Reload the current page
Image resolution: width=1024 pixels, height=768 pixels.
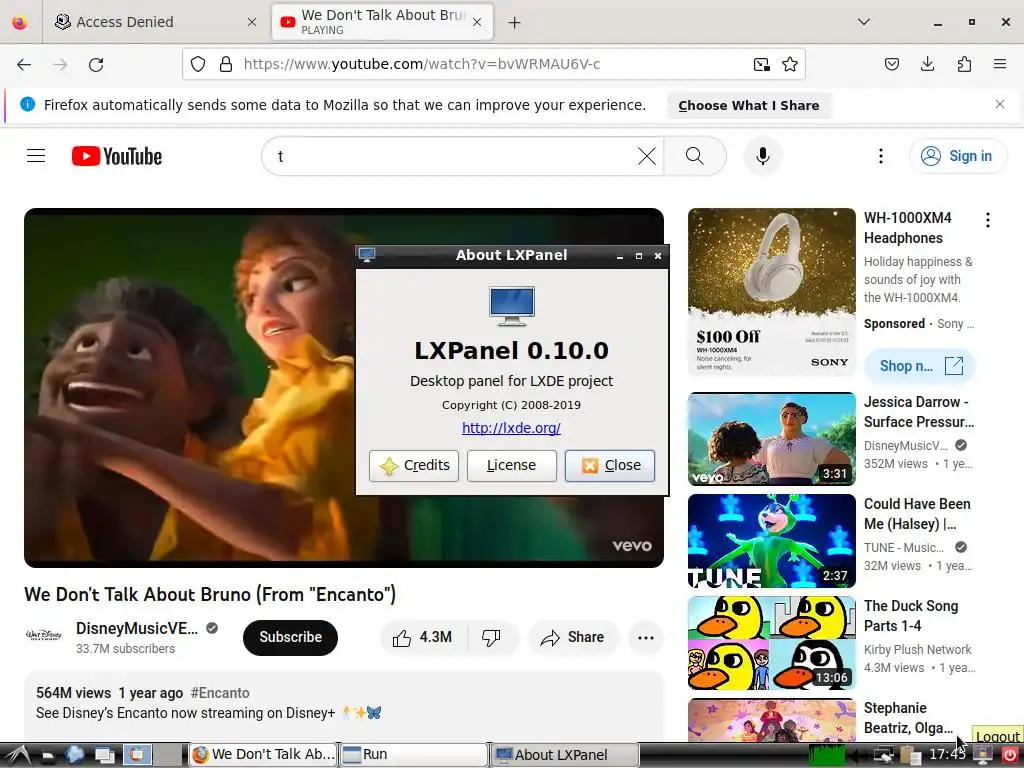[96, 64]
